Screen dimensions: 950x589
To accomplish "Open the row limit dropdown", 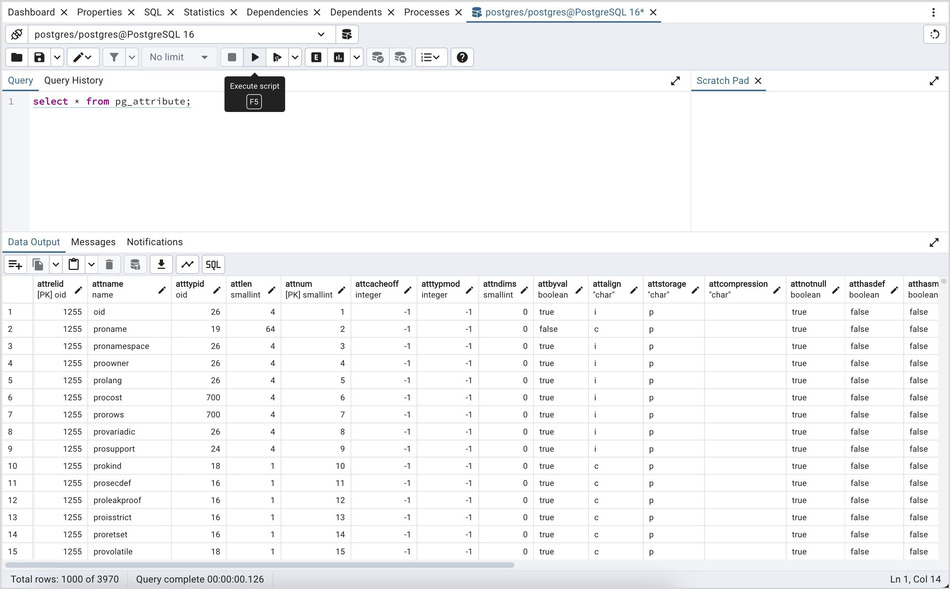I will (x=178, y=57).
